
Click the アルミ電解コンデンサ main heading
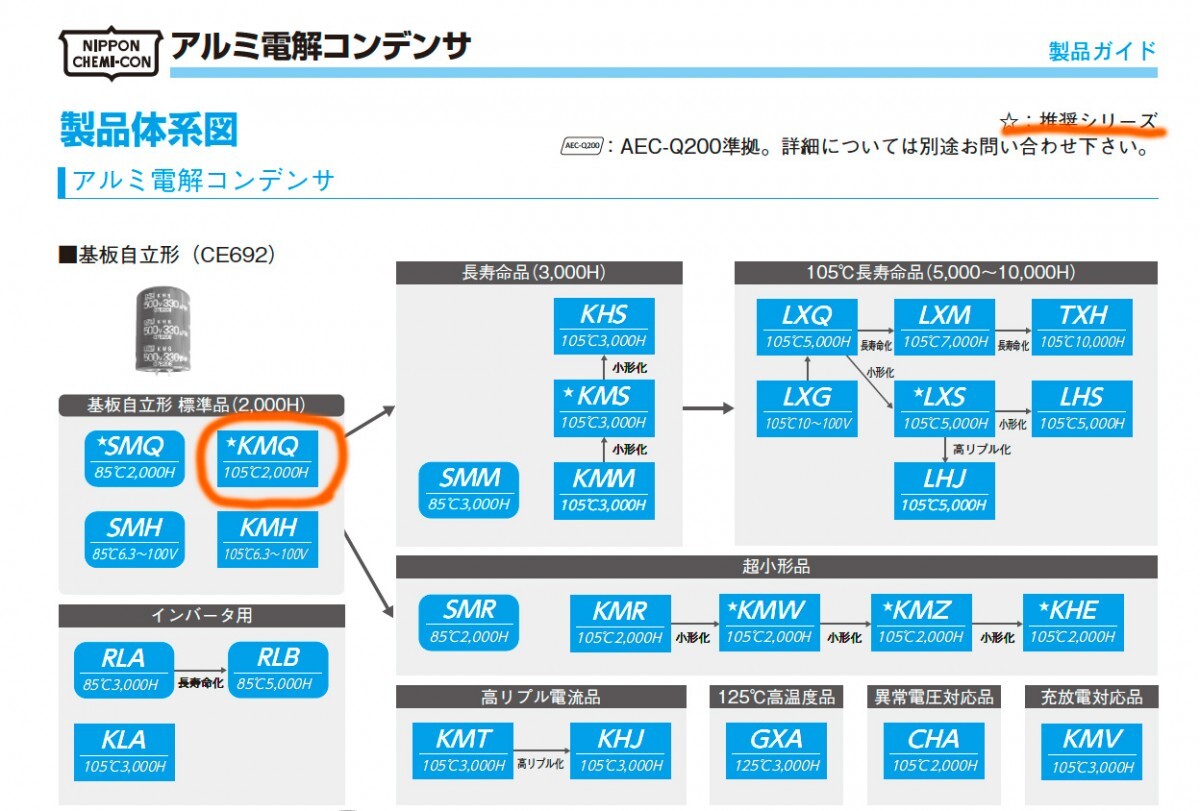coord(321,46)
